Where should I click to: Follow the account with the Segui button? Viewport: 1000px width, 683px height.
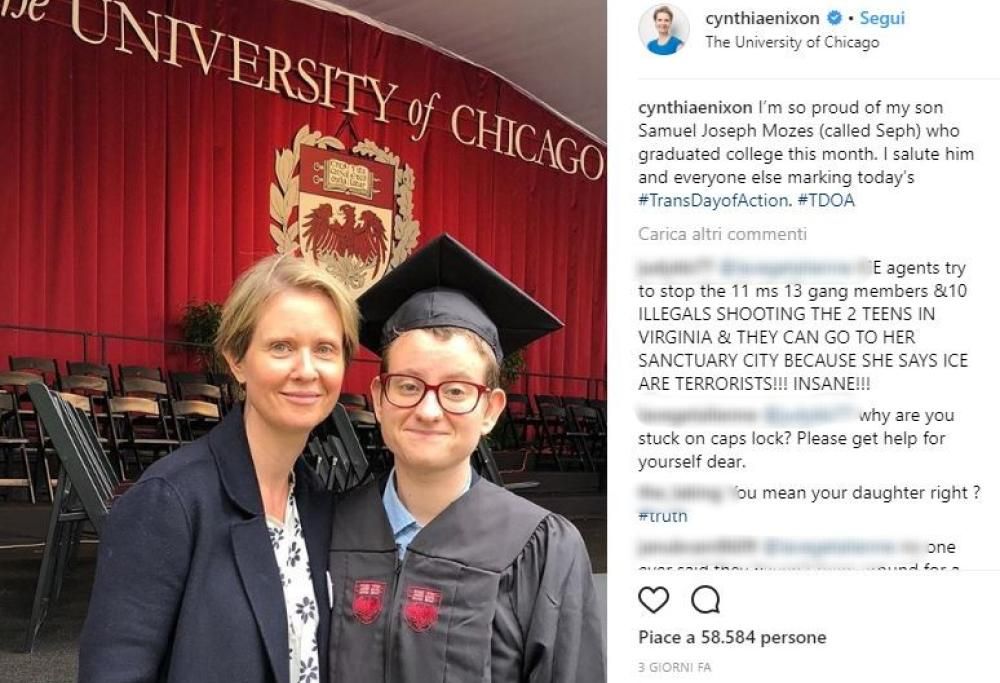[882, 18]
